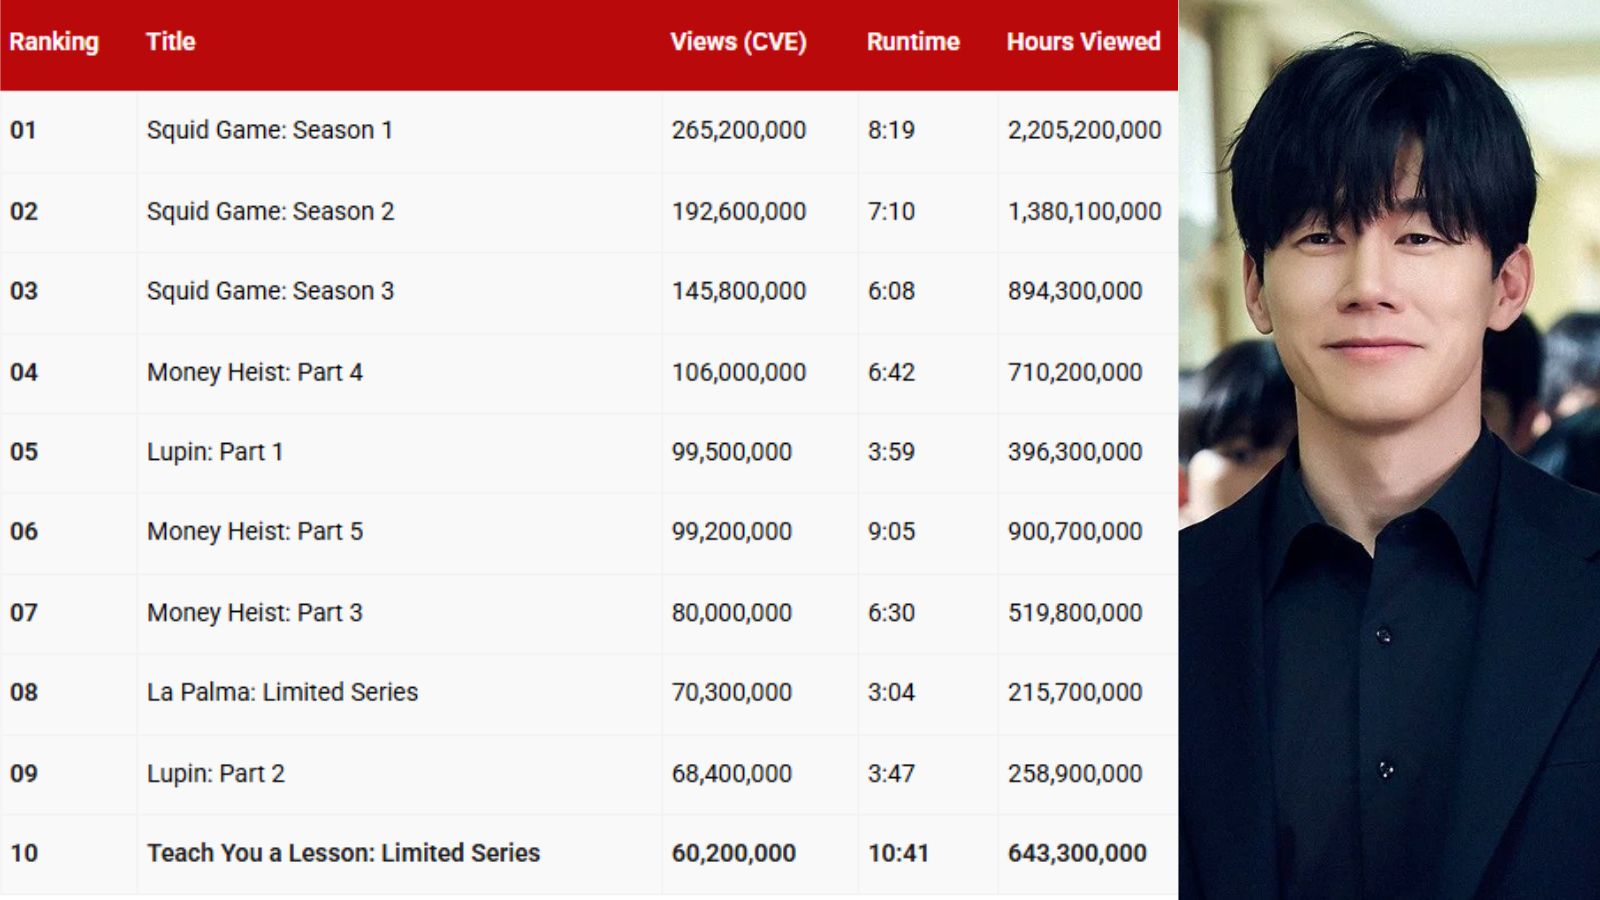Click the runtime 10:41
The height and width of the screenshot is (900, 1600).
pyautogui.click(x=898, y=853)
